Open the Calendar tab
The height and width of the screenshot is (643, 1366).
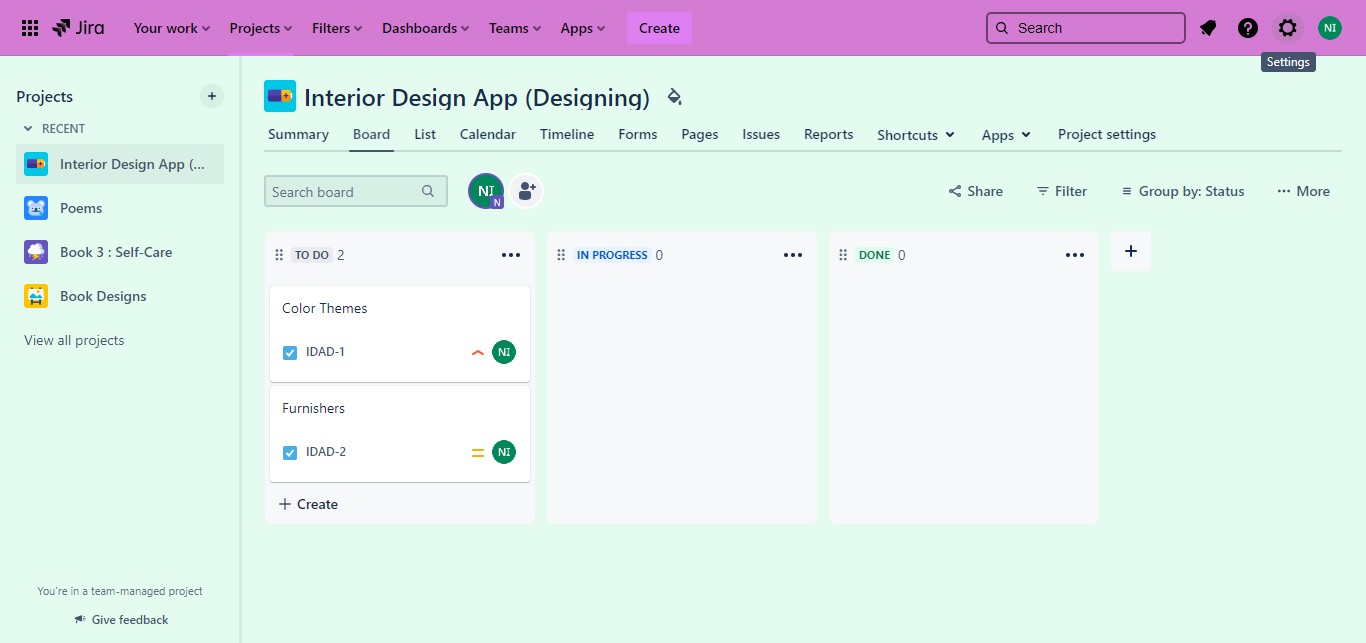pos(488,134)
